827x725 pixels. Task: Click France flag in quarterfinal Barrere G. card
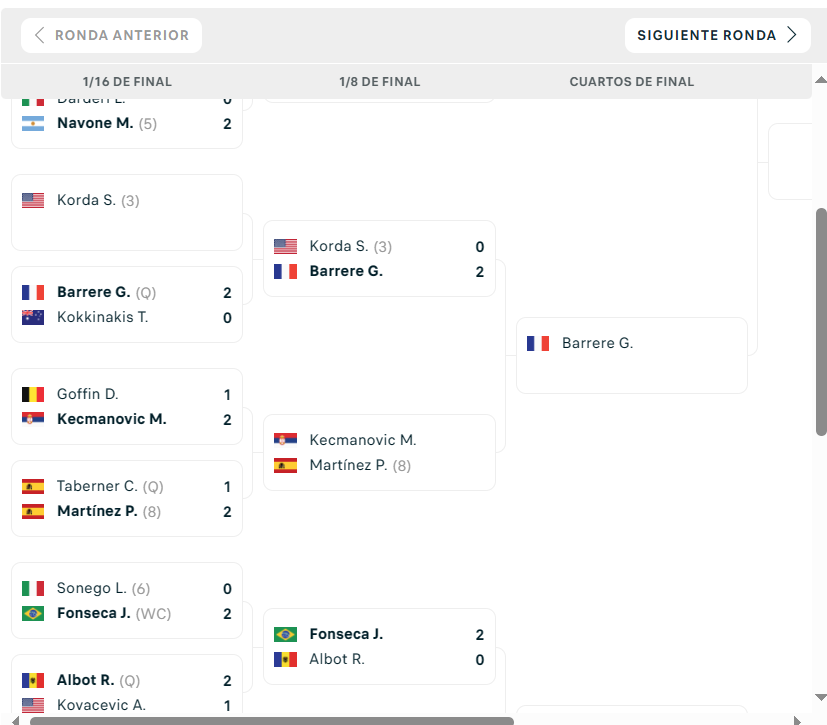[538, 343]
